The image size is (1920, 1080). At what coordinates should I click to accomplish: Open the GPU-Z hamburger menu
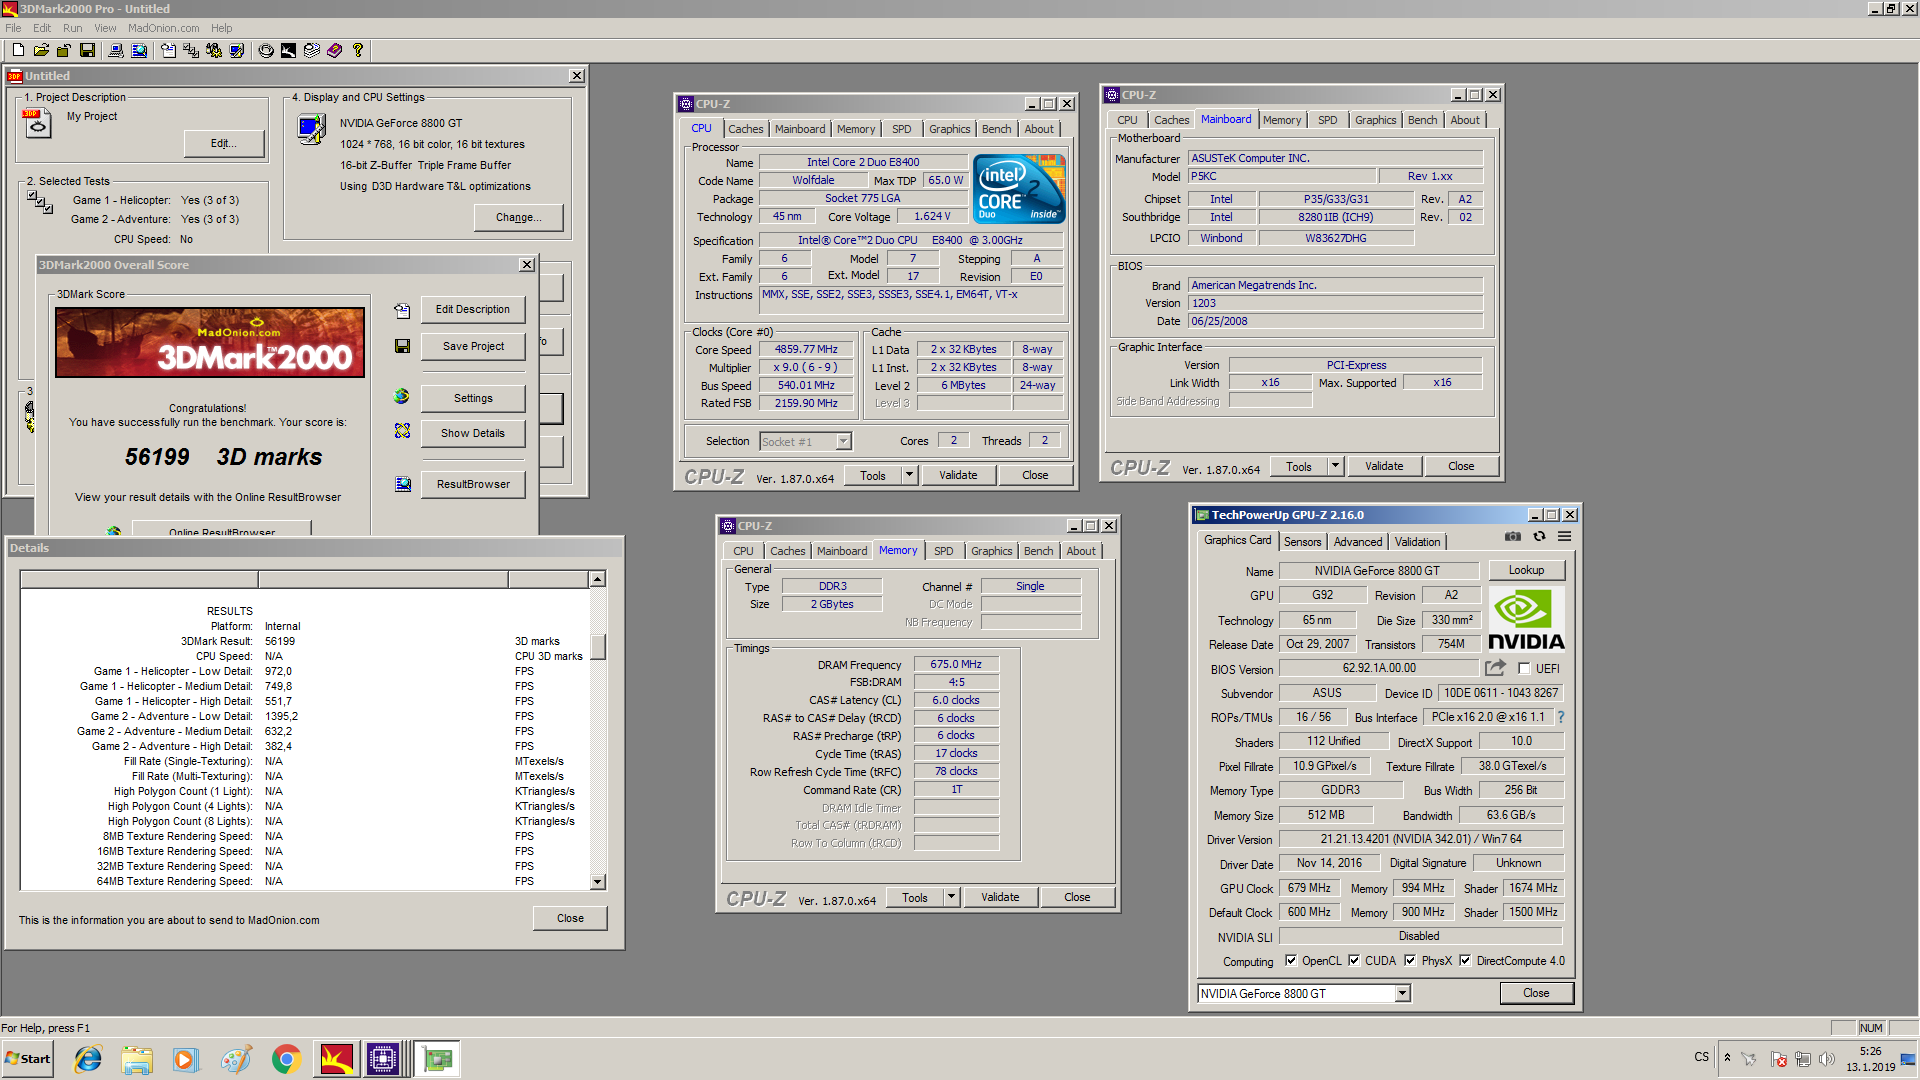[1564, 537]
